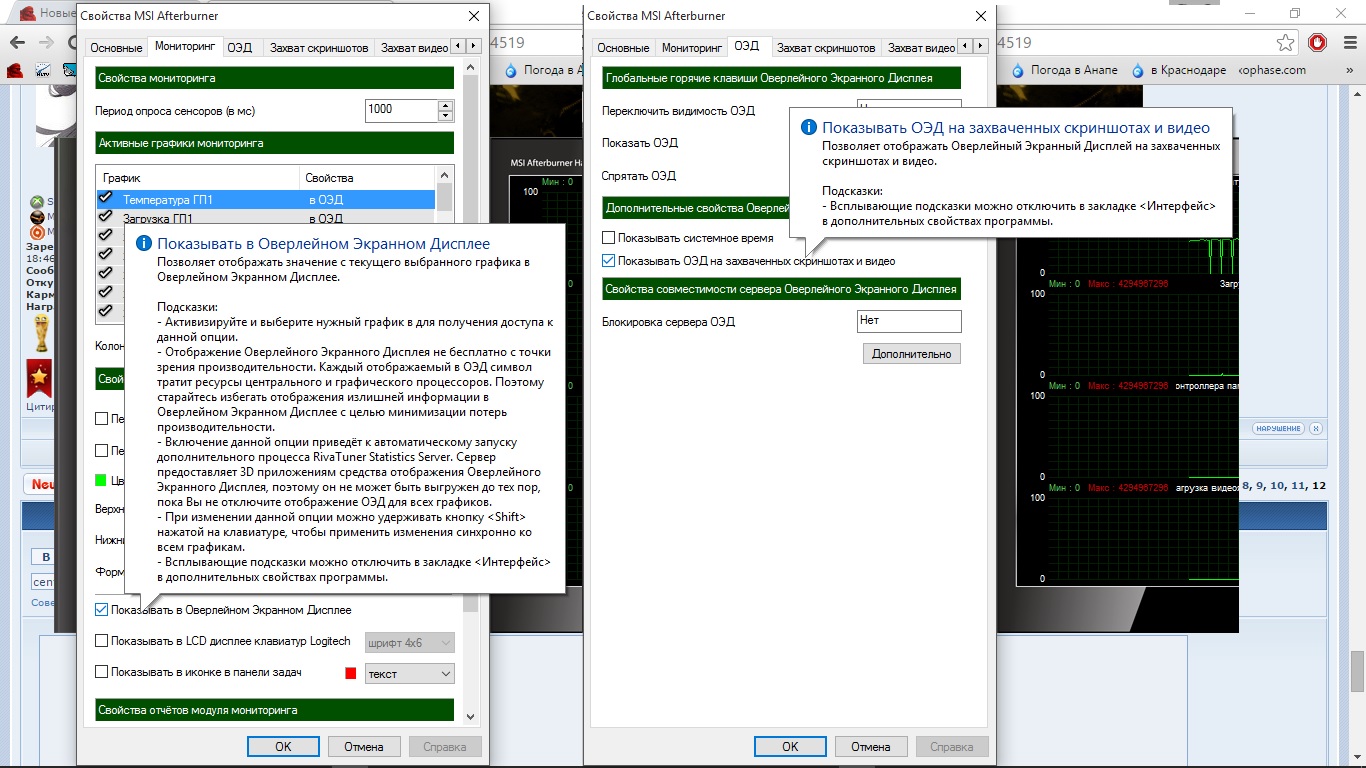Enable Показывать в иконке в панели задач
The width and height of the screenshot is (1366, 768).
(x=102, y=672)
